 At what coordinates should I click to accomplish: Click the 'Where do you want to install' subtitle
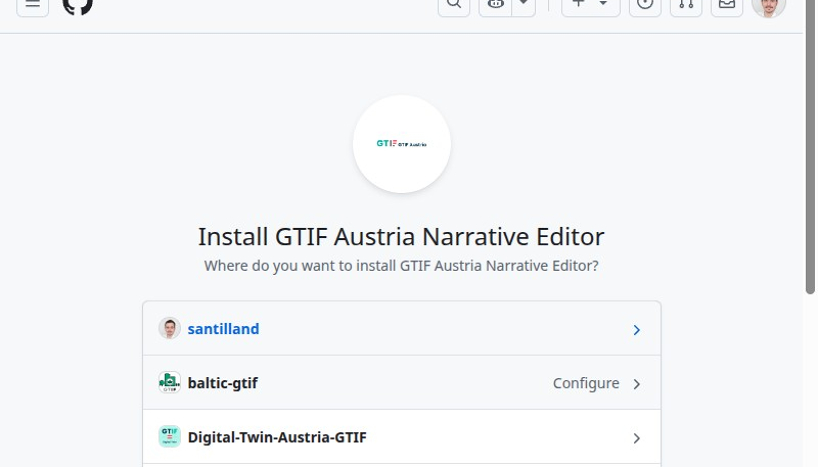[x=401, y=266]
